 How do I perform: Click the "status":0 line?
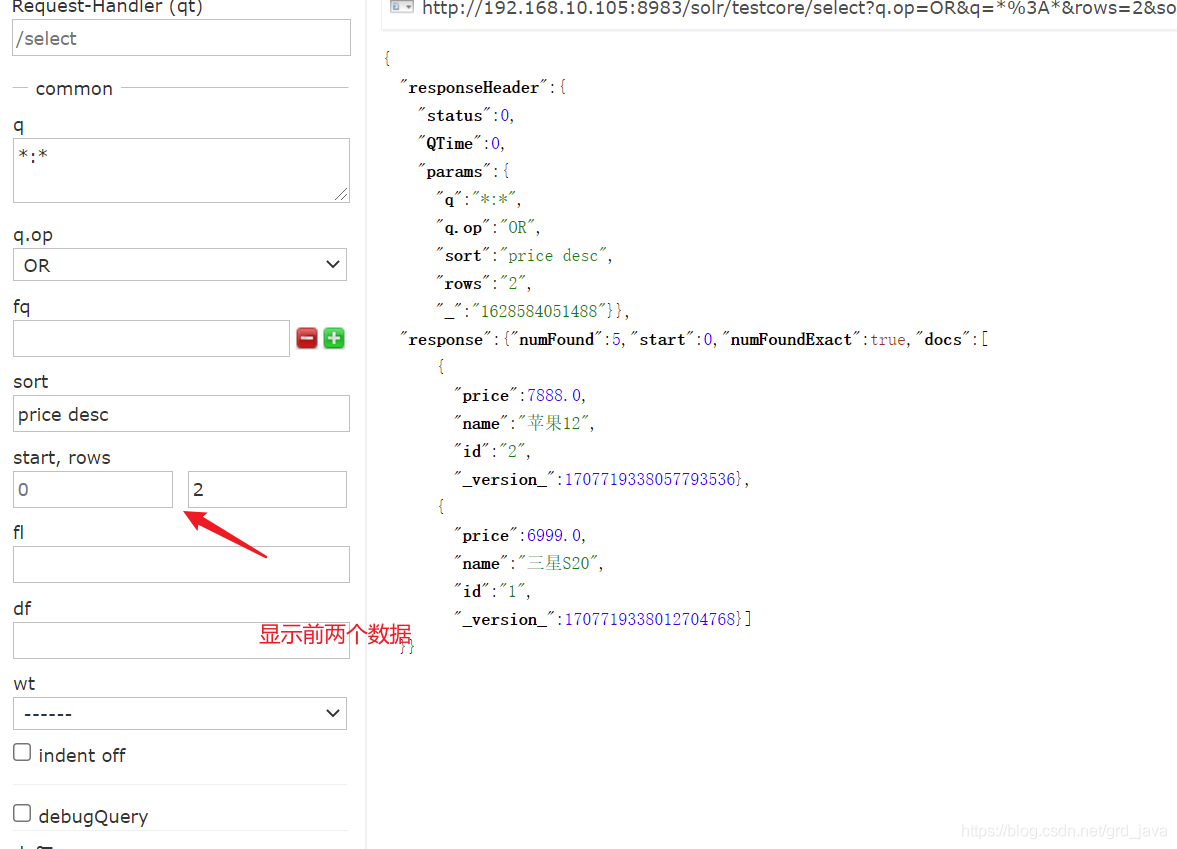[x=465, y=116]
